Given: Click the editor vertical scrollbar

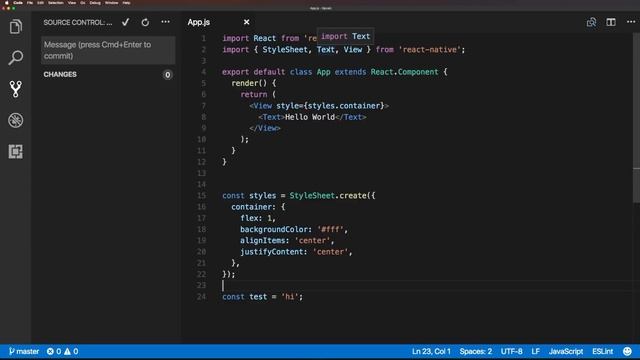Looking at the screenshot, I should (x=636, y=118).
